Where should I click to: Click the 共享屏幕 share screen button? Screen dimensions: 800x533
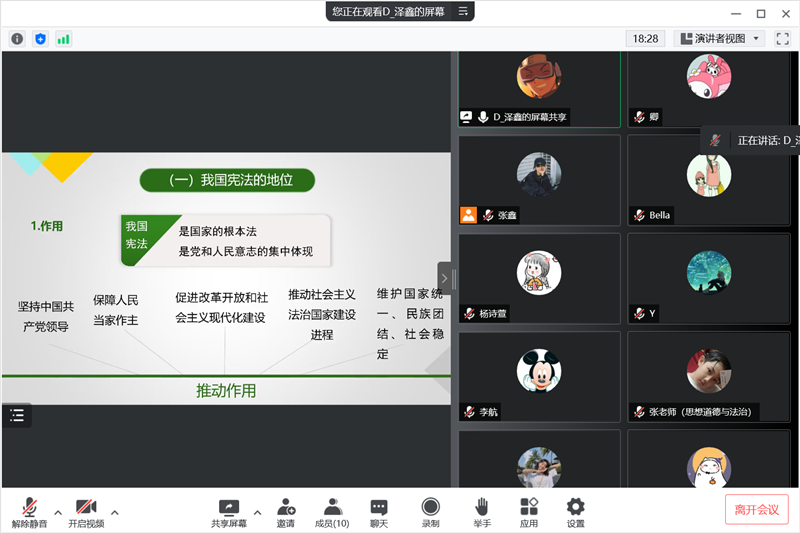click(229, 512)
